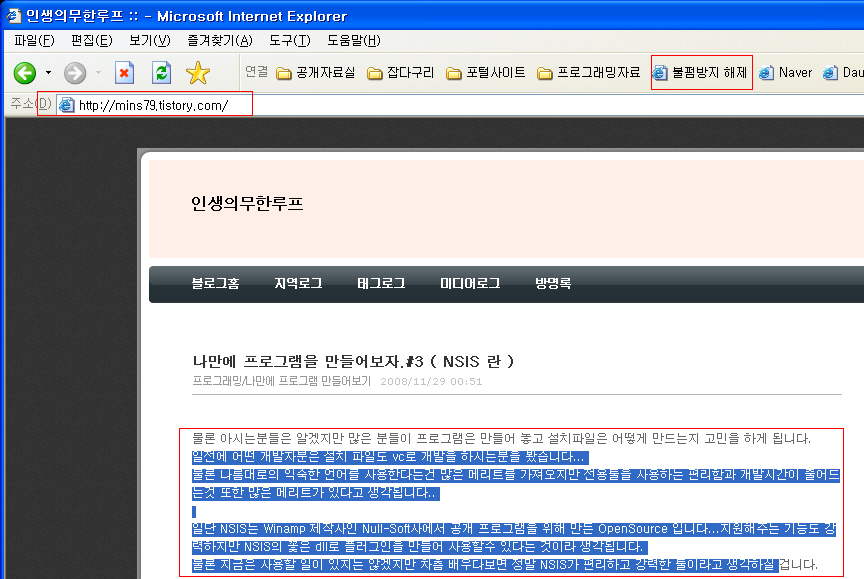Open the post title 나만에 프로그램을 만들어보자.#3

(x=353, y=361)
